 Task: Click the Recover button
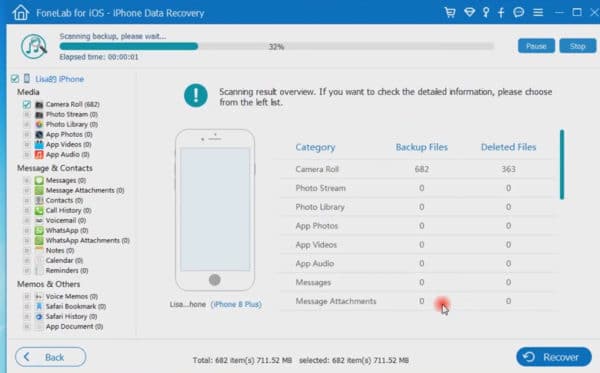[x=554, y=357]
